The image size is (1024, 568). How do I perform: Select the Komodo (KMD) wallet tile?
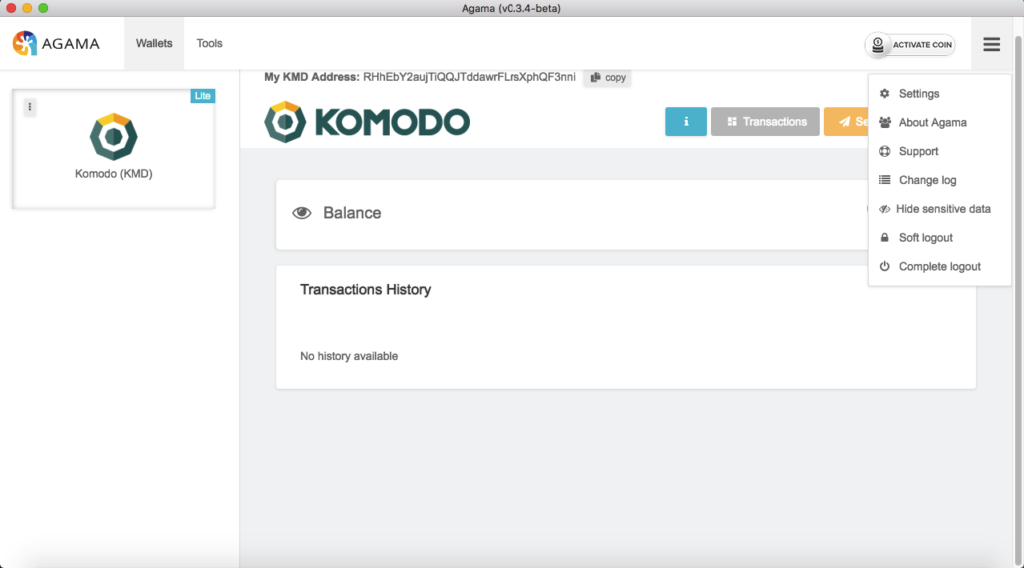point(114,149)
